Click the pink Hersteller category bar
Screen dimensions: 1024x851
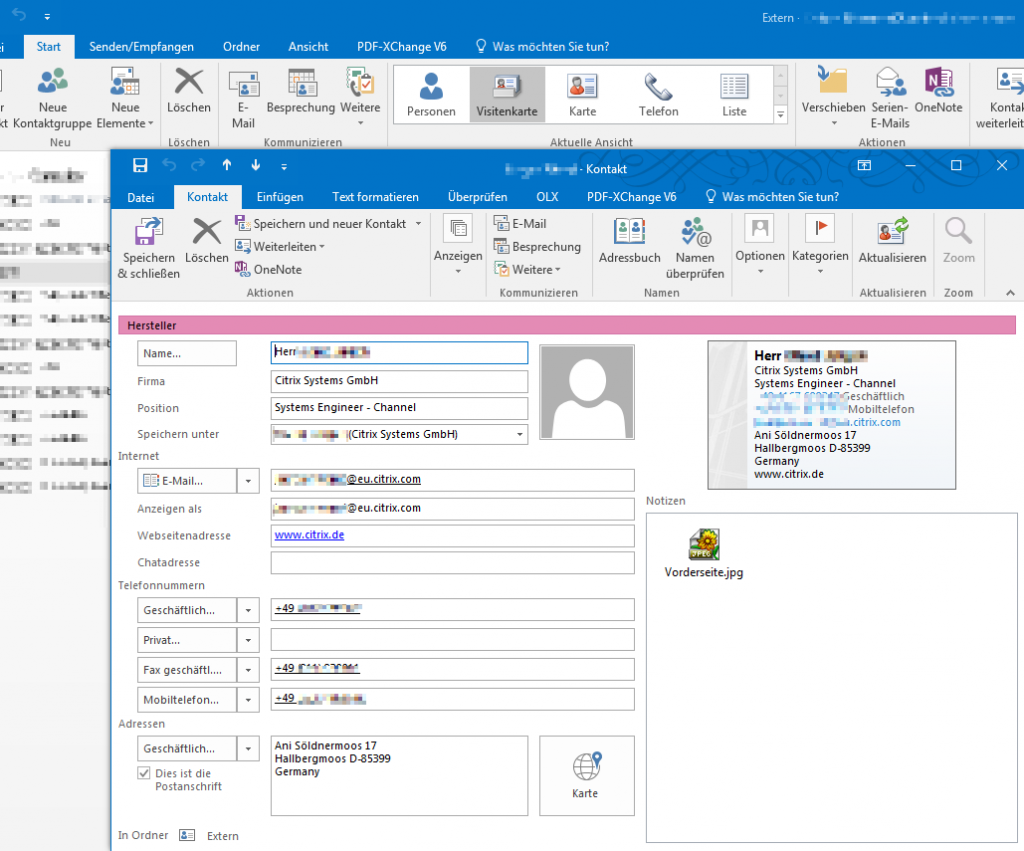tap(567, 325)
